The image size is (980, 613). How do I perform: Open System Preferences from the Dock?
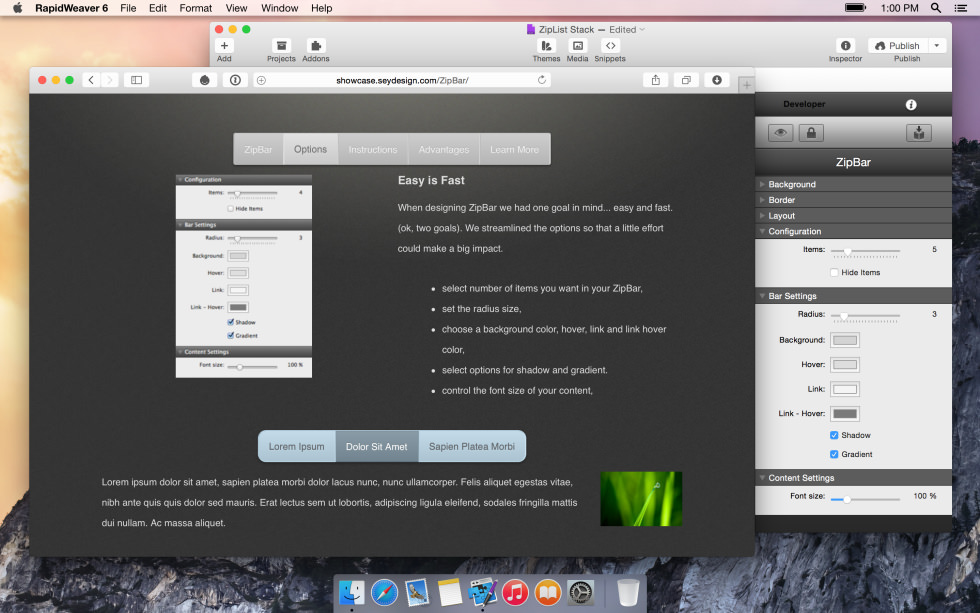pos(581,592)
